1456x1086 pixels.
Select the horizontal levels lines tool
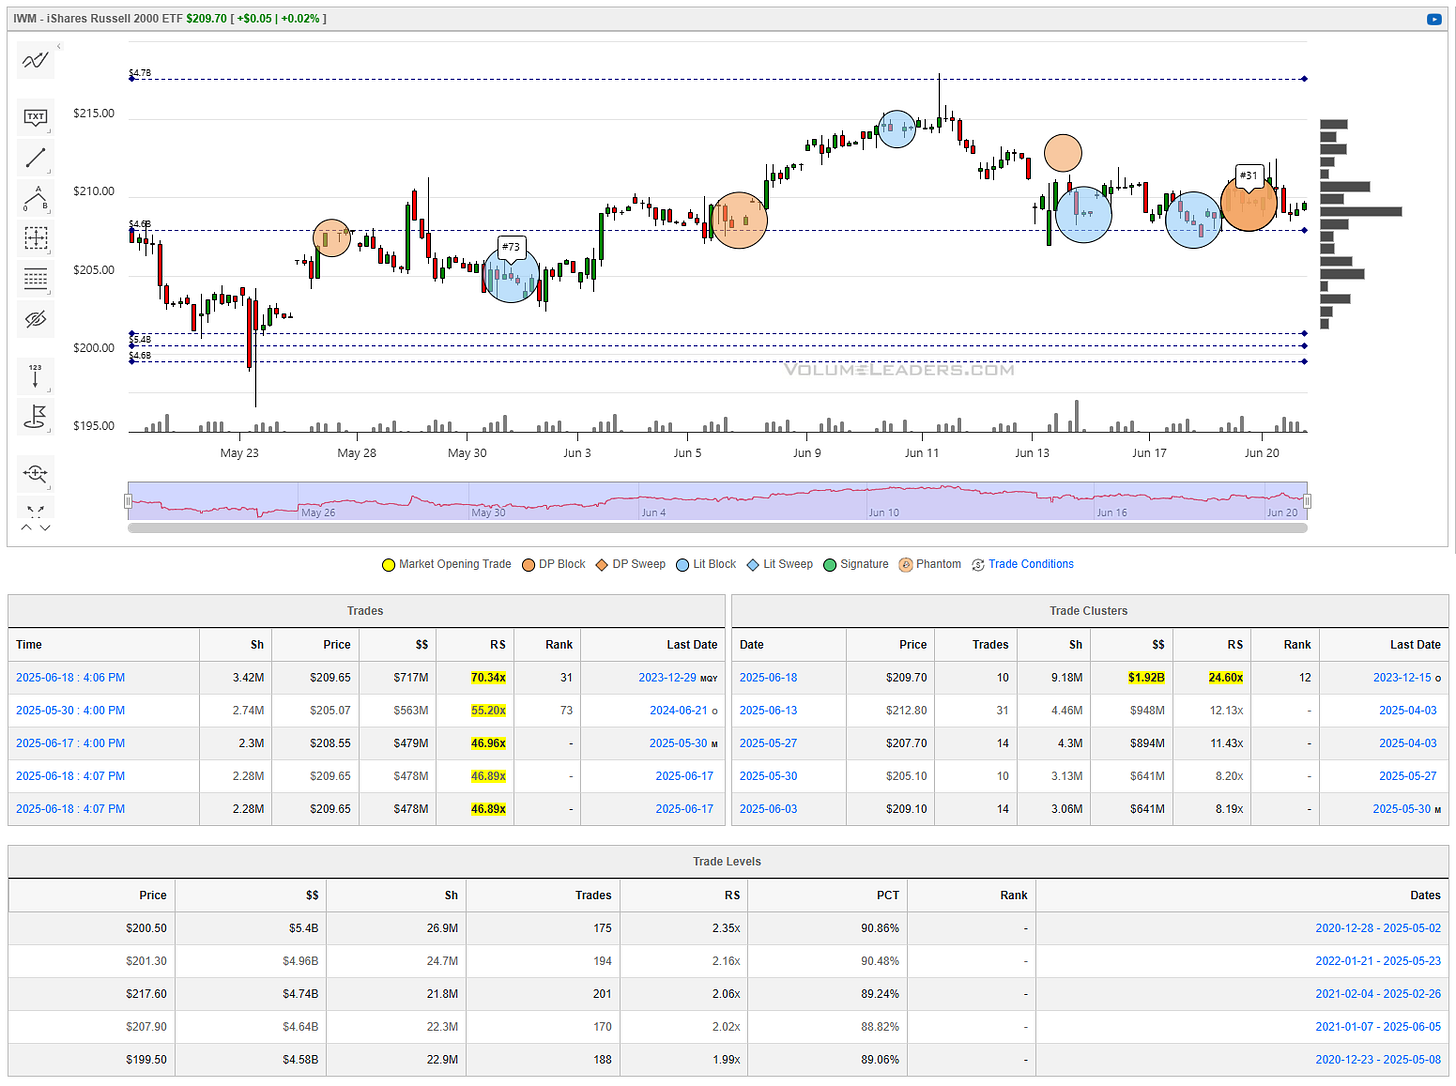click(x=36, y=278)
